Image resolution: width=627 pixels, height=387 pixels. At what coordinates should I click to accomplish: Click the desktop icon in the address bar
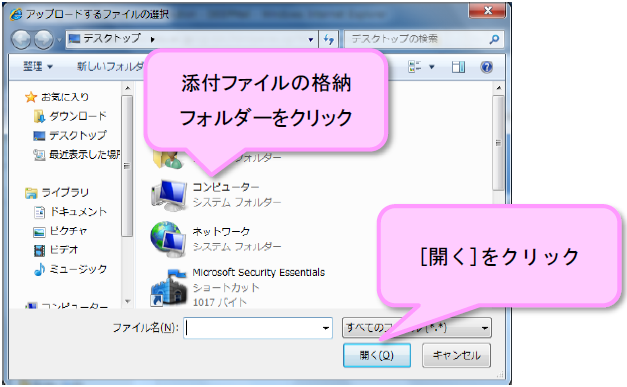tap(74, 39)
